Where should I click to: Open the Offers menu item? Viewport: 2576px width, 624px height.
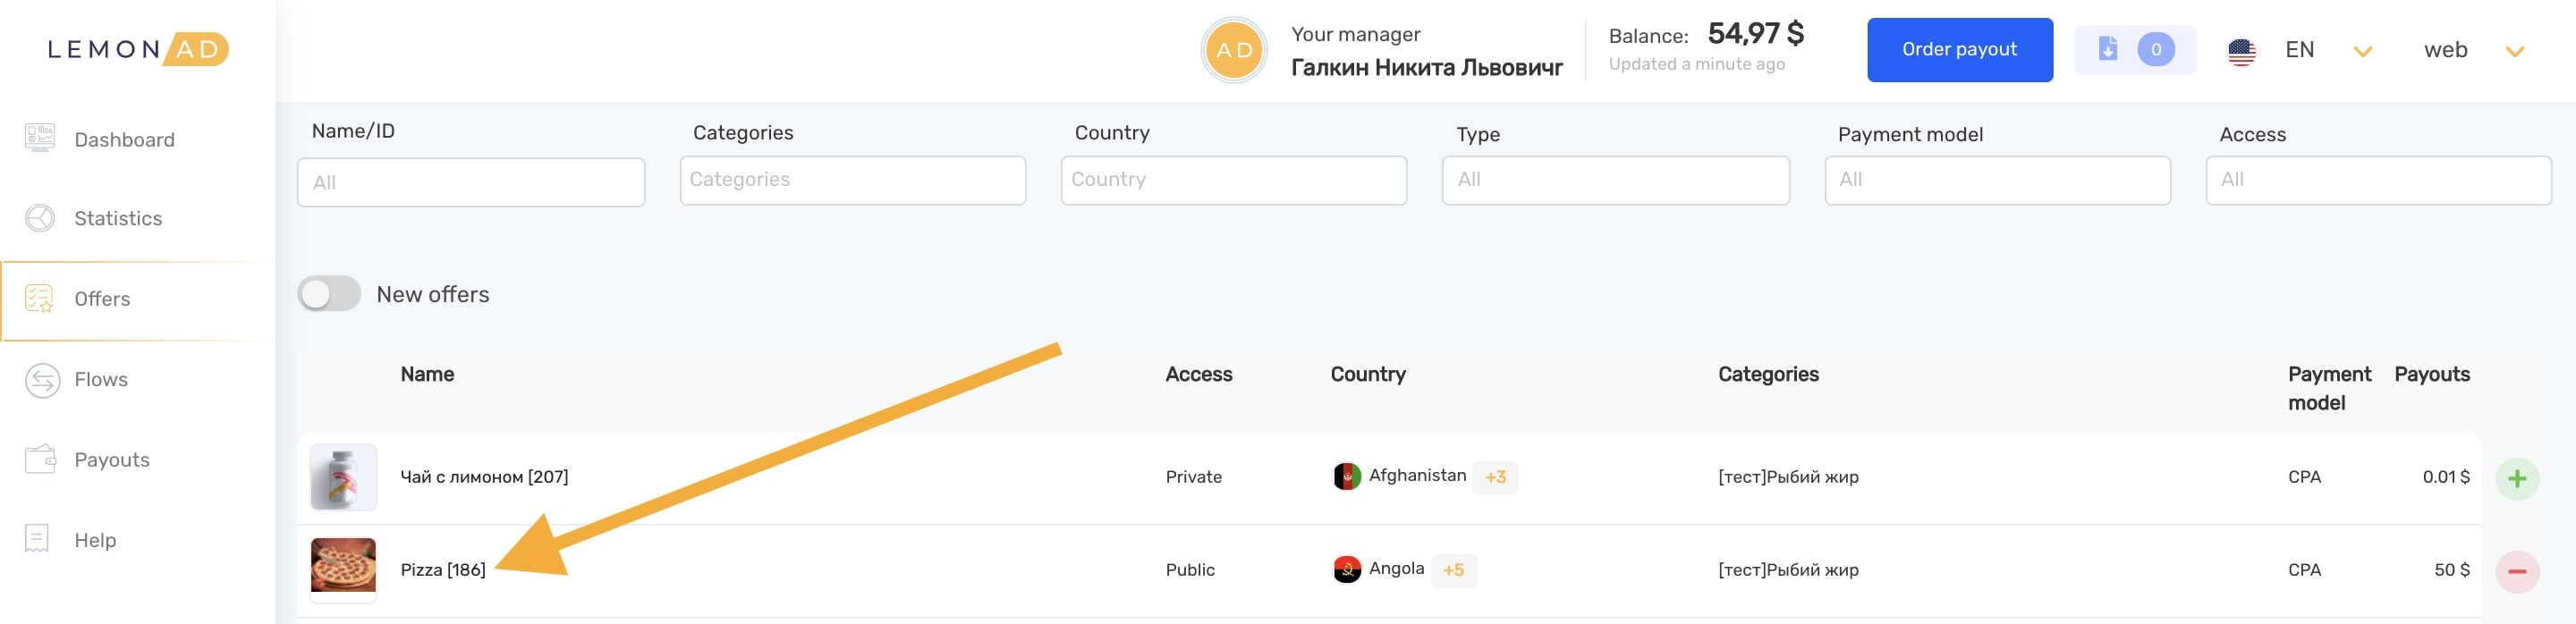click(102, 299)
